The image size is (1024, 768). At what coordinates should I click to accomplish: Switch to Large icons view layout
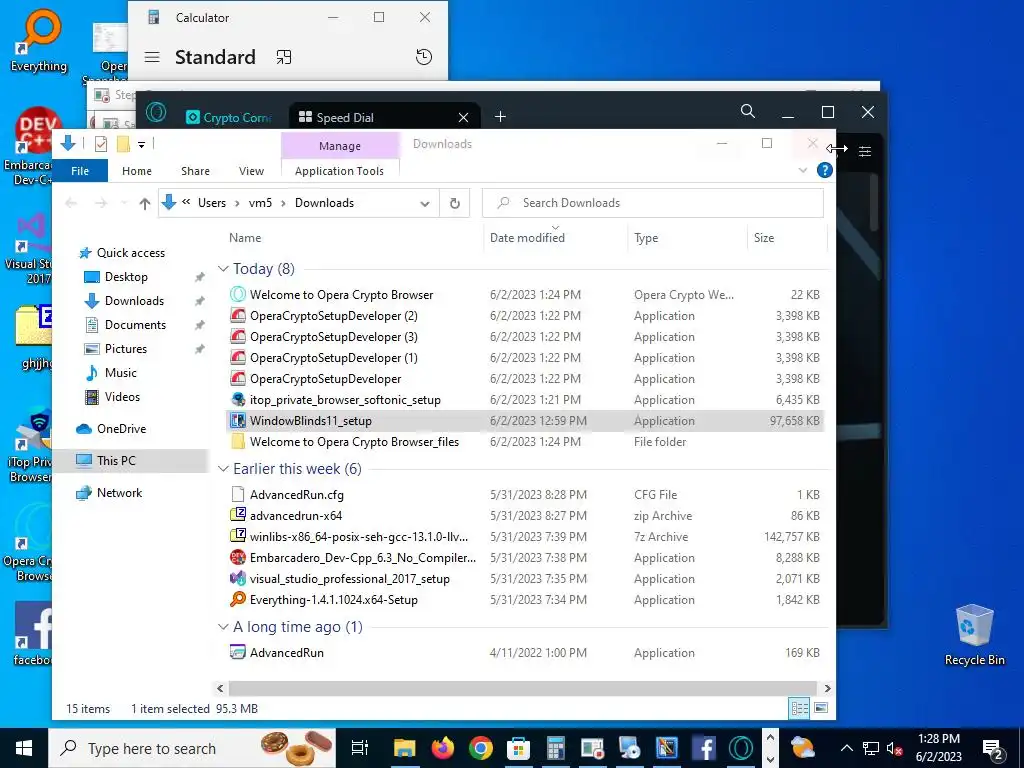click(x=821, y=708)
